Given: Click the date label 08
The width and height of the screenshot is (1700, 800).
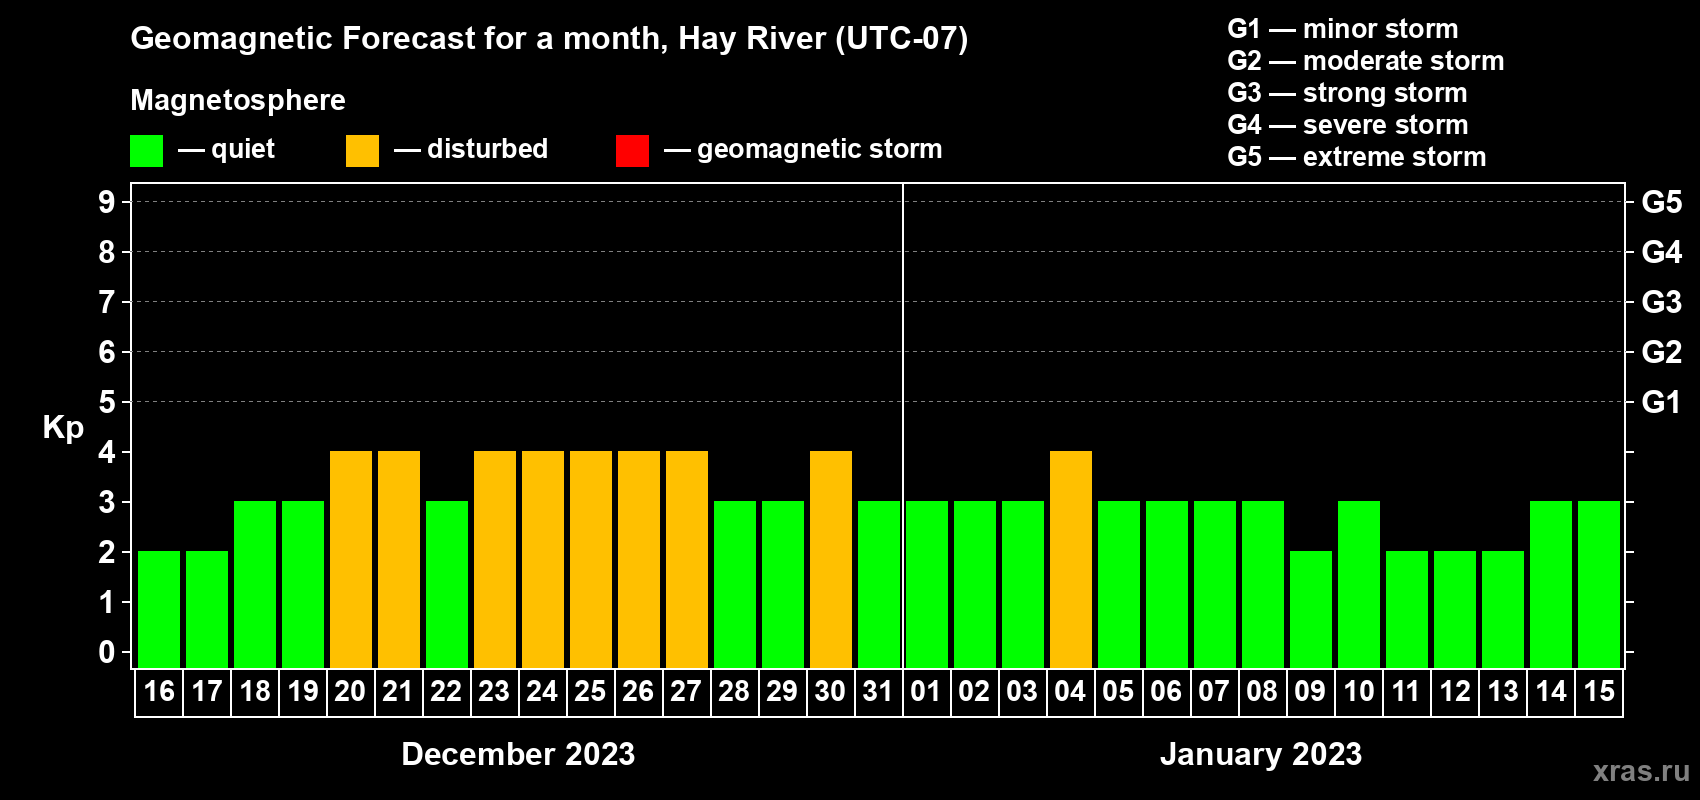Looking at the screenshot, I should pos(1262,691).
